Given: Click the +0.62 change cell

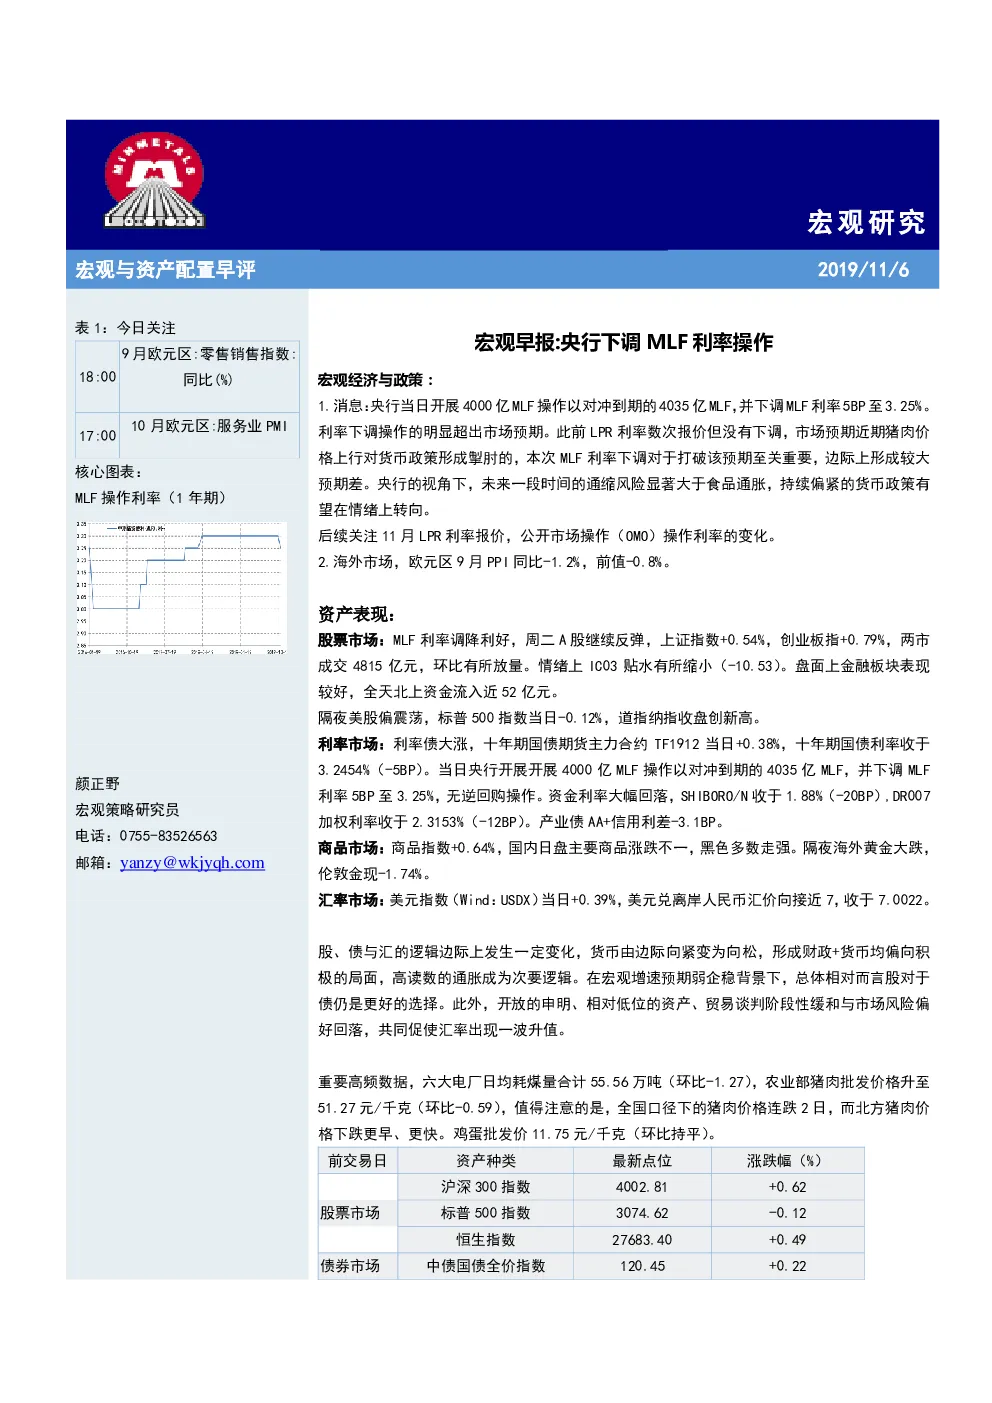Looking at the screenshot, I should tap(787, 1187).
